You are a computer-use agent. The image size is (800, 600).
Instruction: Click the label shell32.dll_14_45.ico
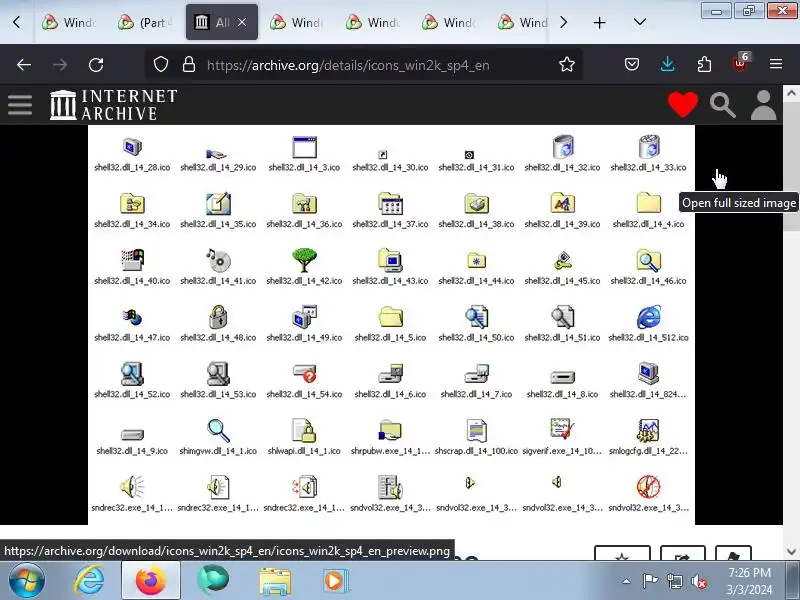pyautogui.click(x=562, y=281)
